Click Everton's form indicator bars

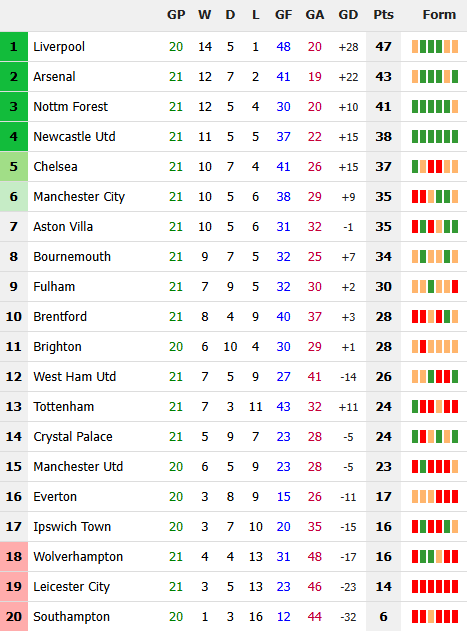pyautogui.click(x=435, y=497)
